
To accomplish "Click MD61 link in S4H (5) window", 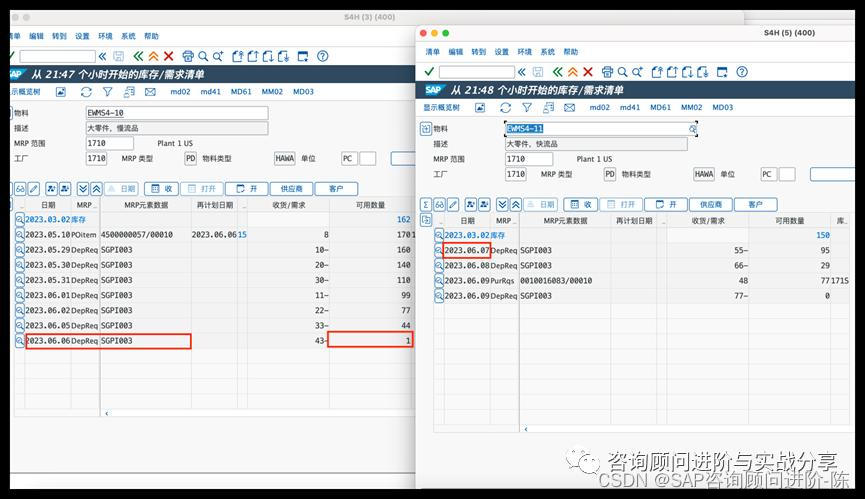I will 660,108.
